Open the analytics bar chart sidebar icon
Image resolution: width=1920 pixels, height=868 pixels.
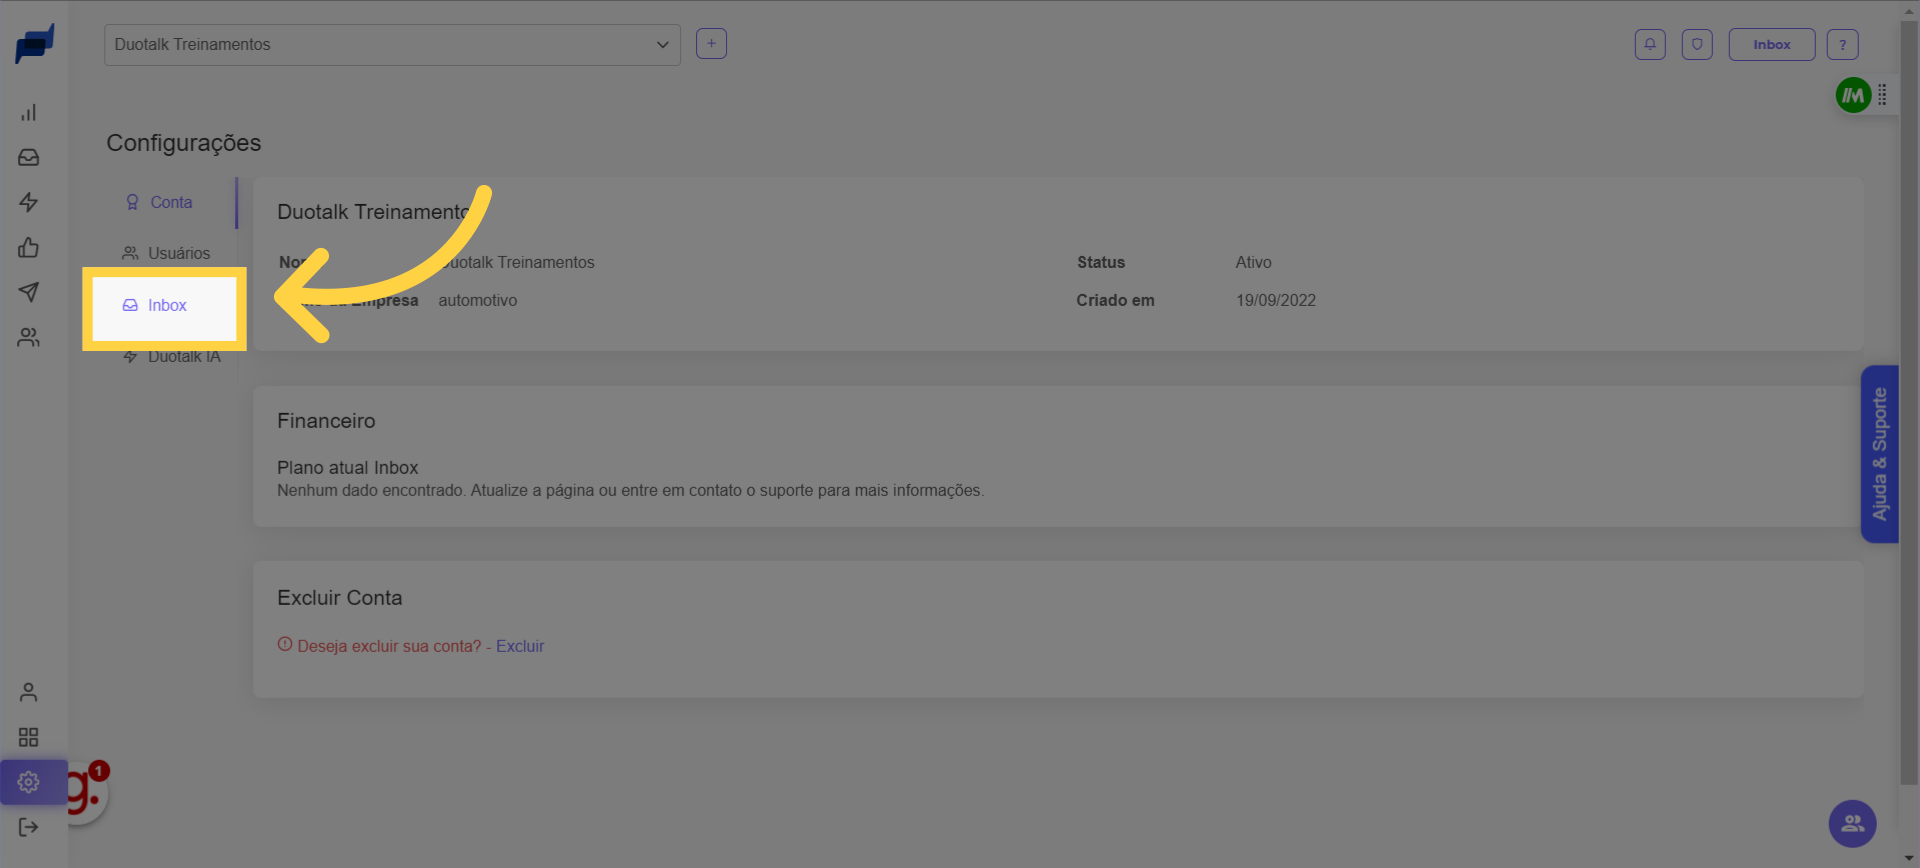pyautogui.click(x=29, y=113)
